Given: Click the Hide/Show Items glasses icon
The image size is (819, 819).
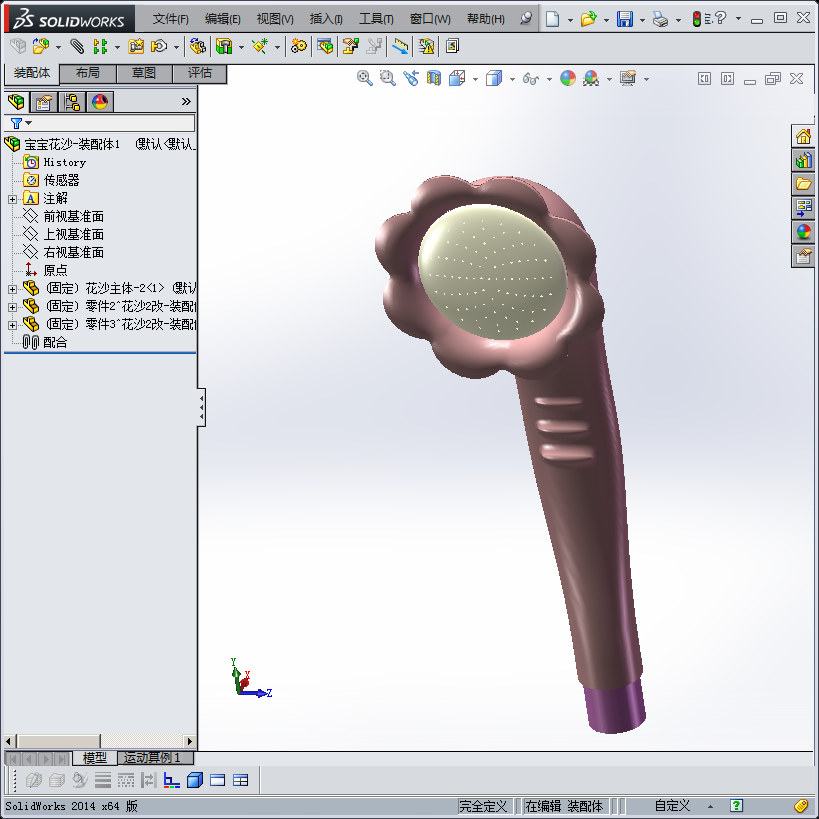Looking at the screenshot, I should click(531, 79).
